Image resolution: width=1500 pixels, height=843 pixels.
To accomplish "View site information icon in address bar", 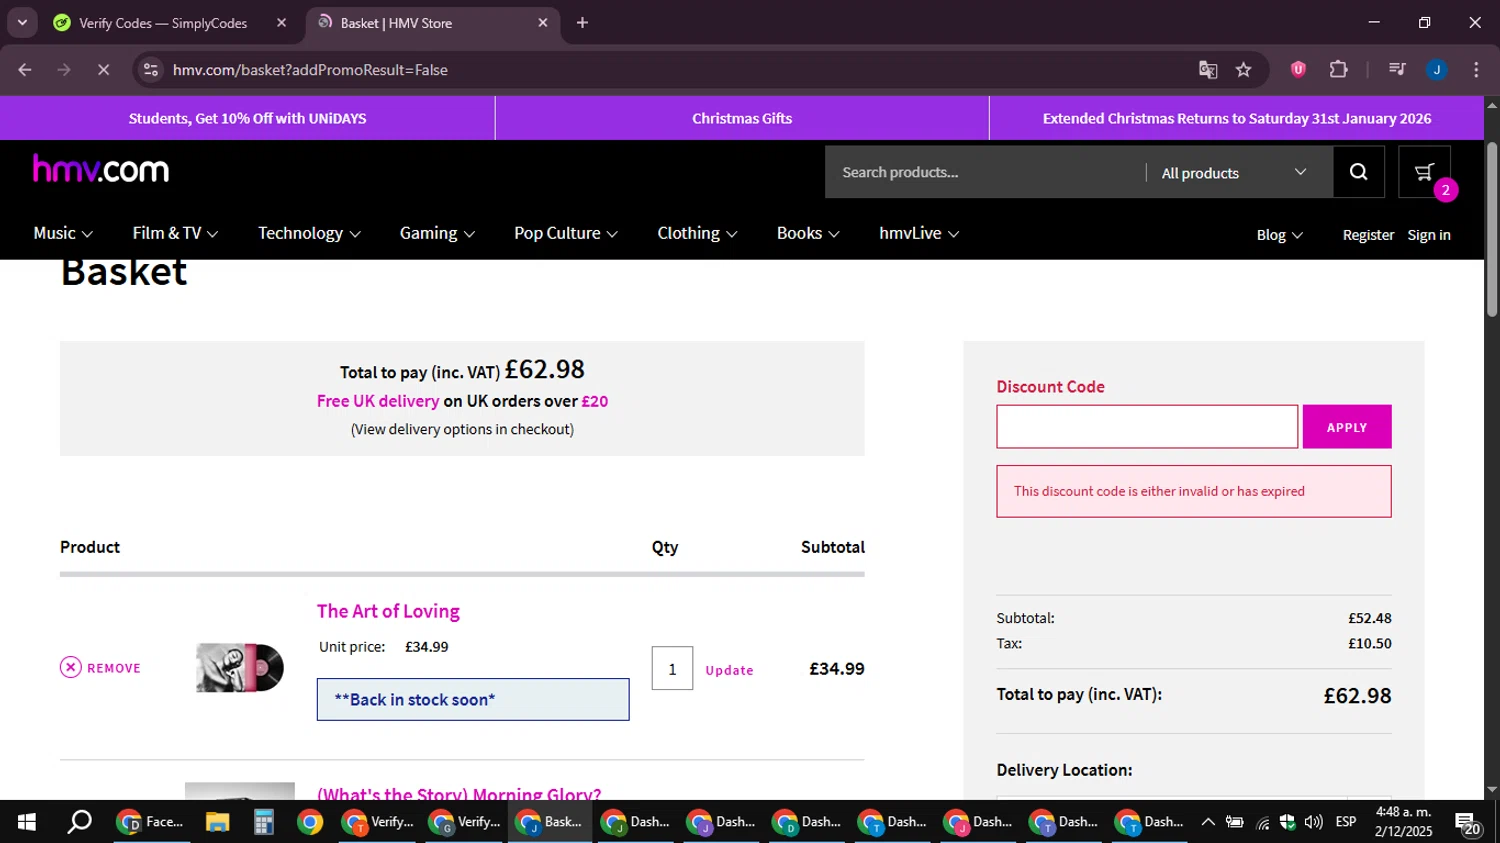I will pos(151,70).
